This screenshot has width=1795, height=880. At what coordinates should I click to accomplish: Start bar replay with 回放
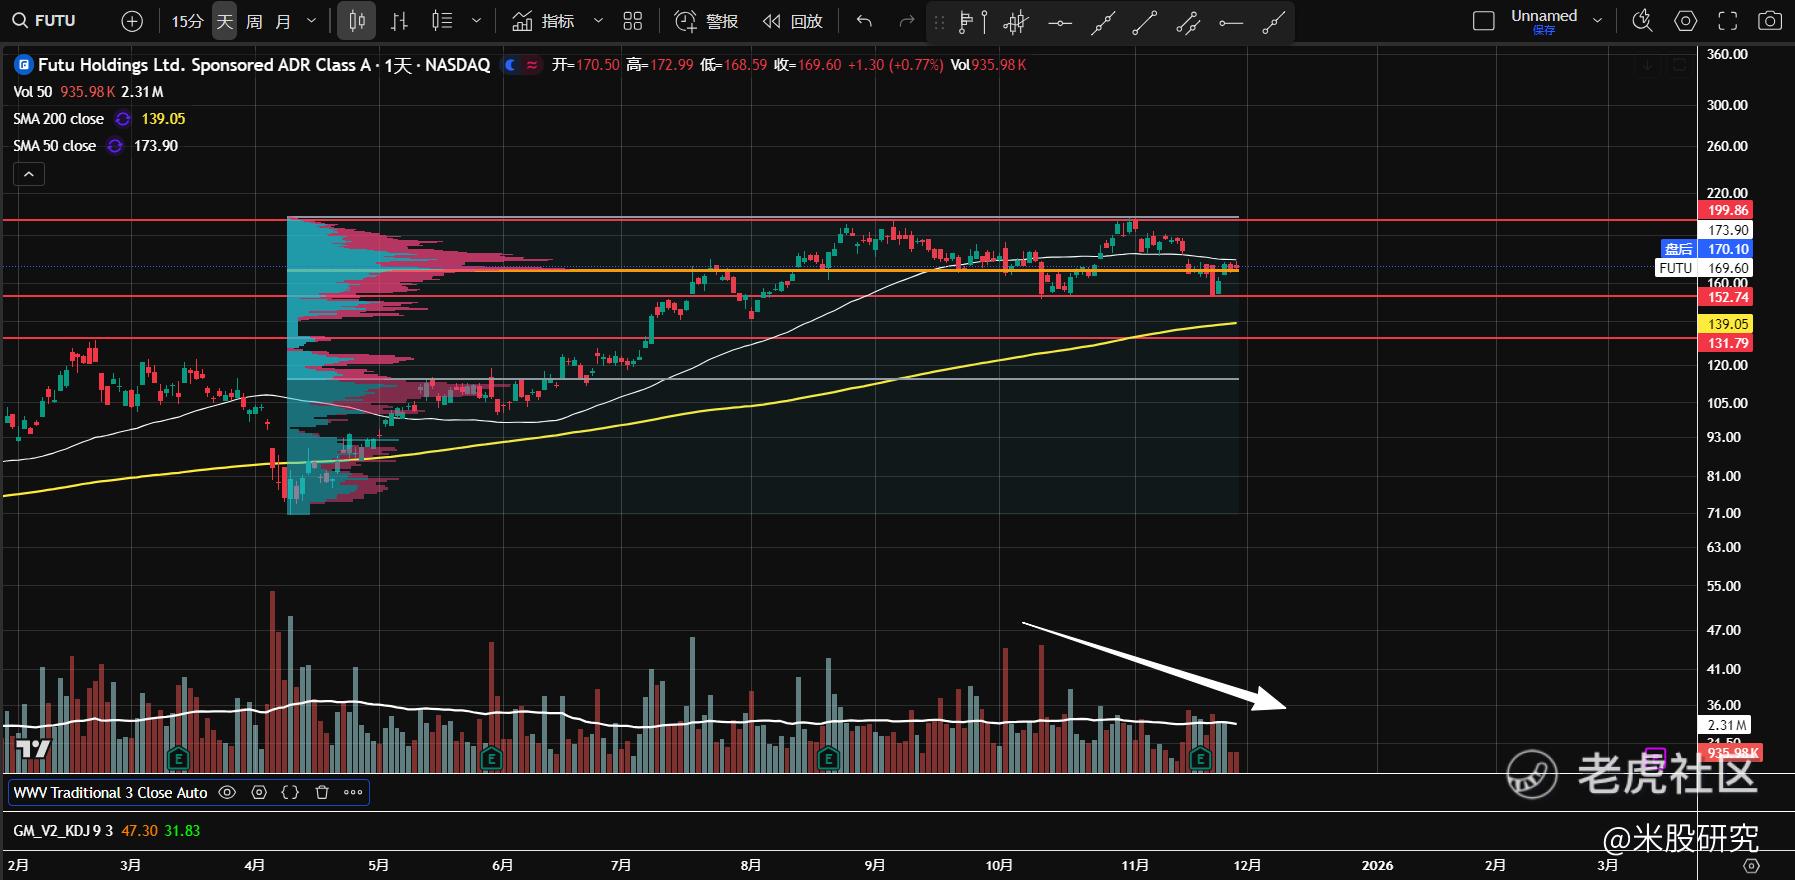[x=792, y=20]
